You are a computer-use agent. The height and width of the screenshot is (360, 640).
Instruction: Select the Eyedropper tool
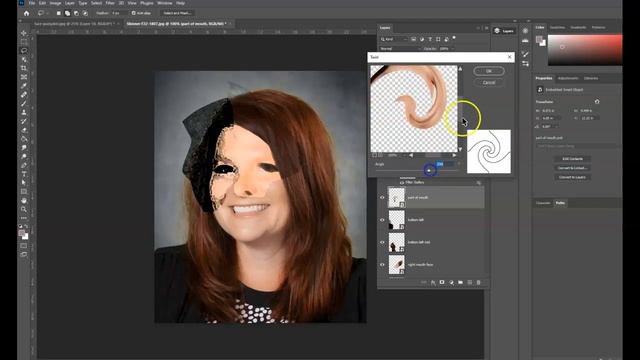pyautogui.click(x=24, y=86)
